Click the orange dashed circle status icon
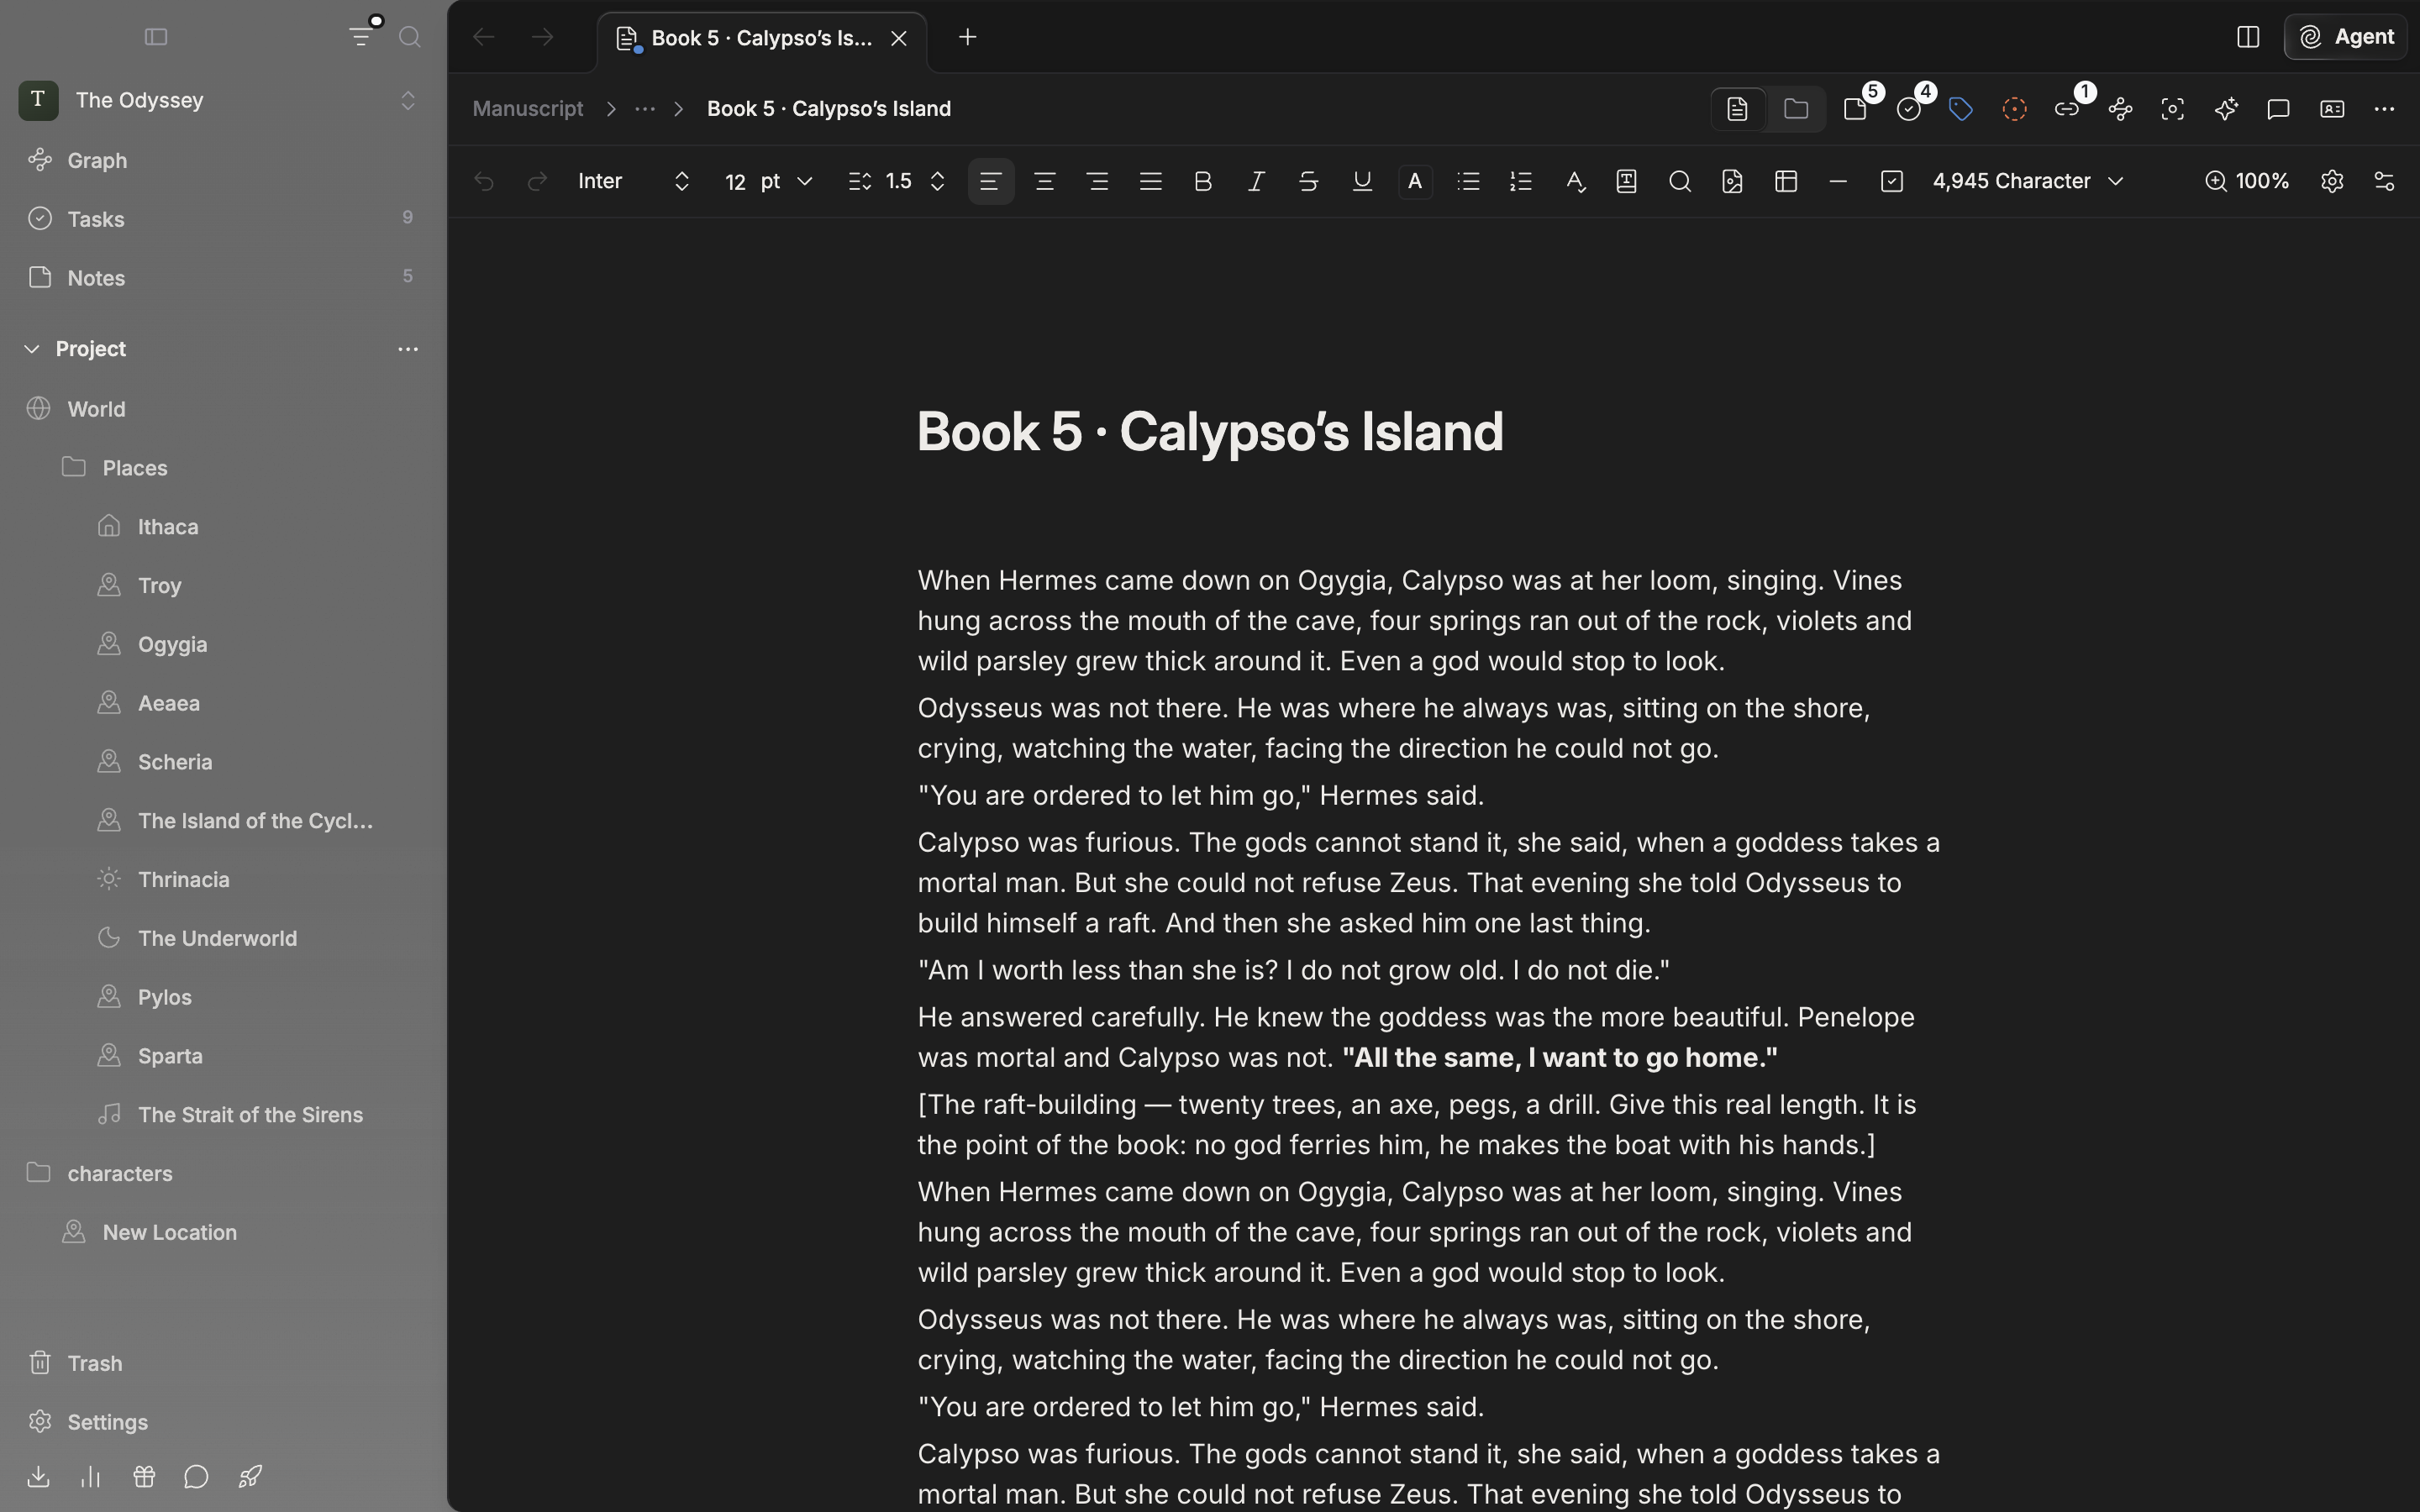Screen dimensions: 2420x1512 pos(2014,109)
